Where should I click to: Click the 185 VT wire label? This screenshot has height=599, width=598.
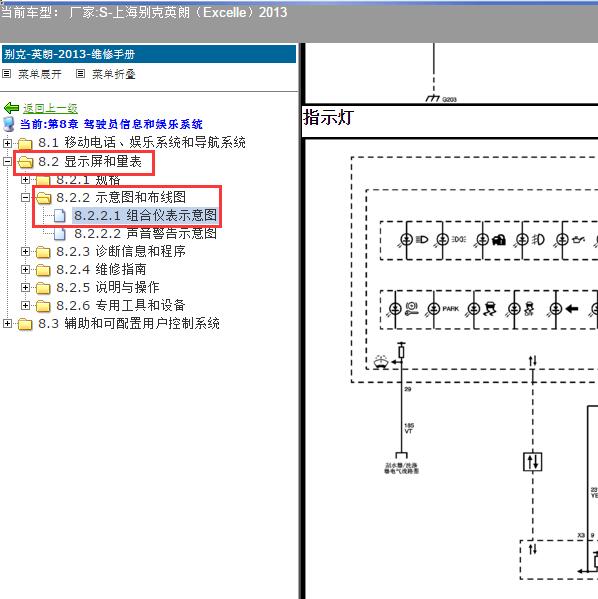pos(409,428)
